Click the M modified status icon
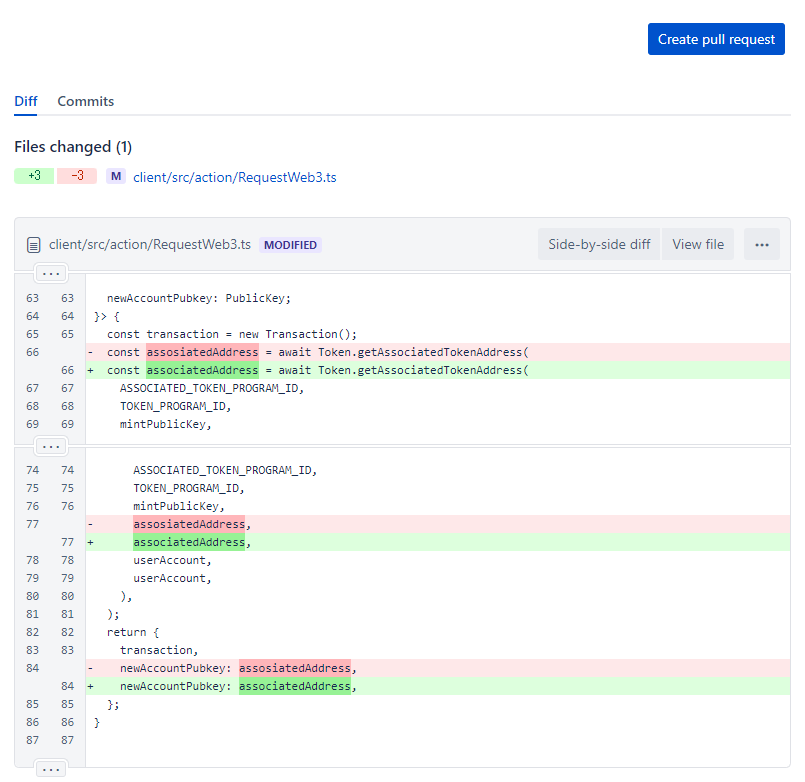This screenshot has width=805, height=782. pos(116,176)
